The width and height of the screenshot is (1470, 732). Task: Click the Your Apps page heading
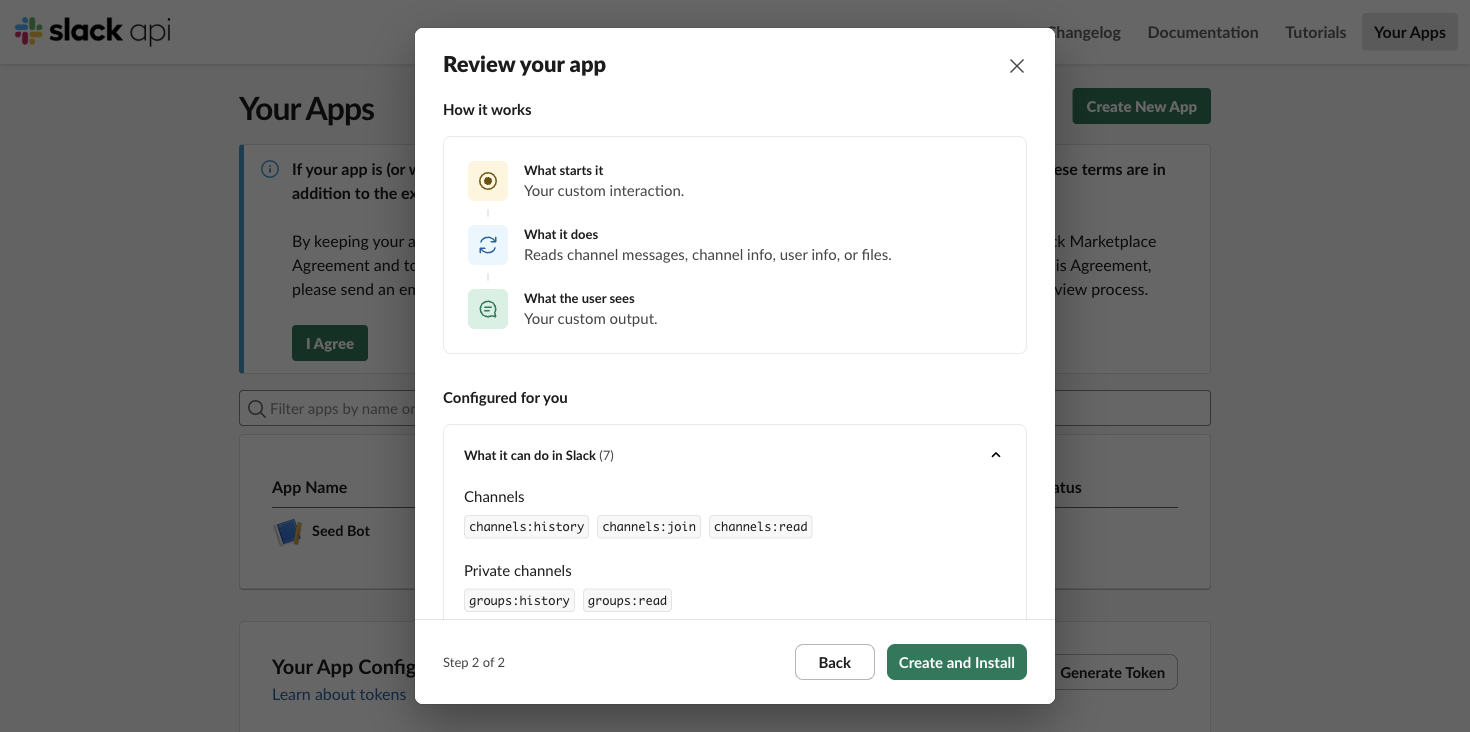307,109
